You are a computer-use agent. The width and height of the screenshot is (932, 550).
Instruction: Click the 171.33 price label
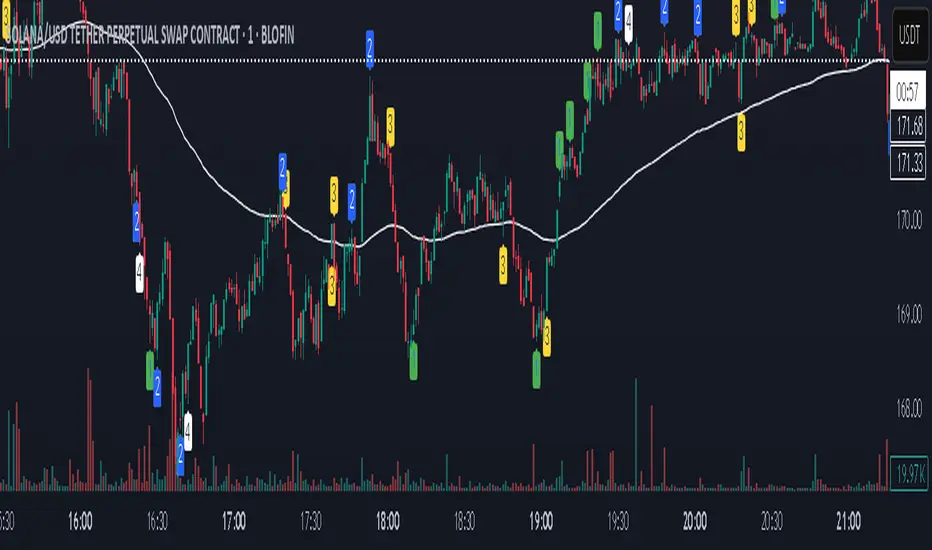[909, 162]
